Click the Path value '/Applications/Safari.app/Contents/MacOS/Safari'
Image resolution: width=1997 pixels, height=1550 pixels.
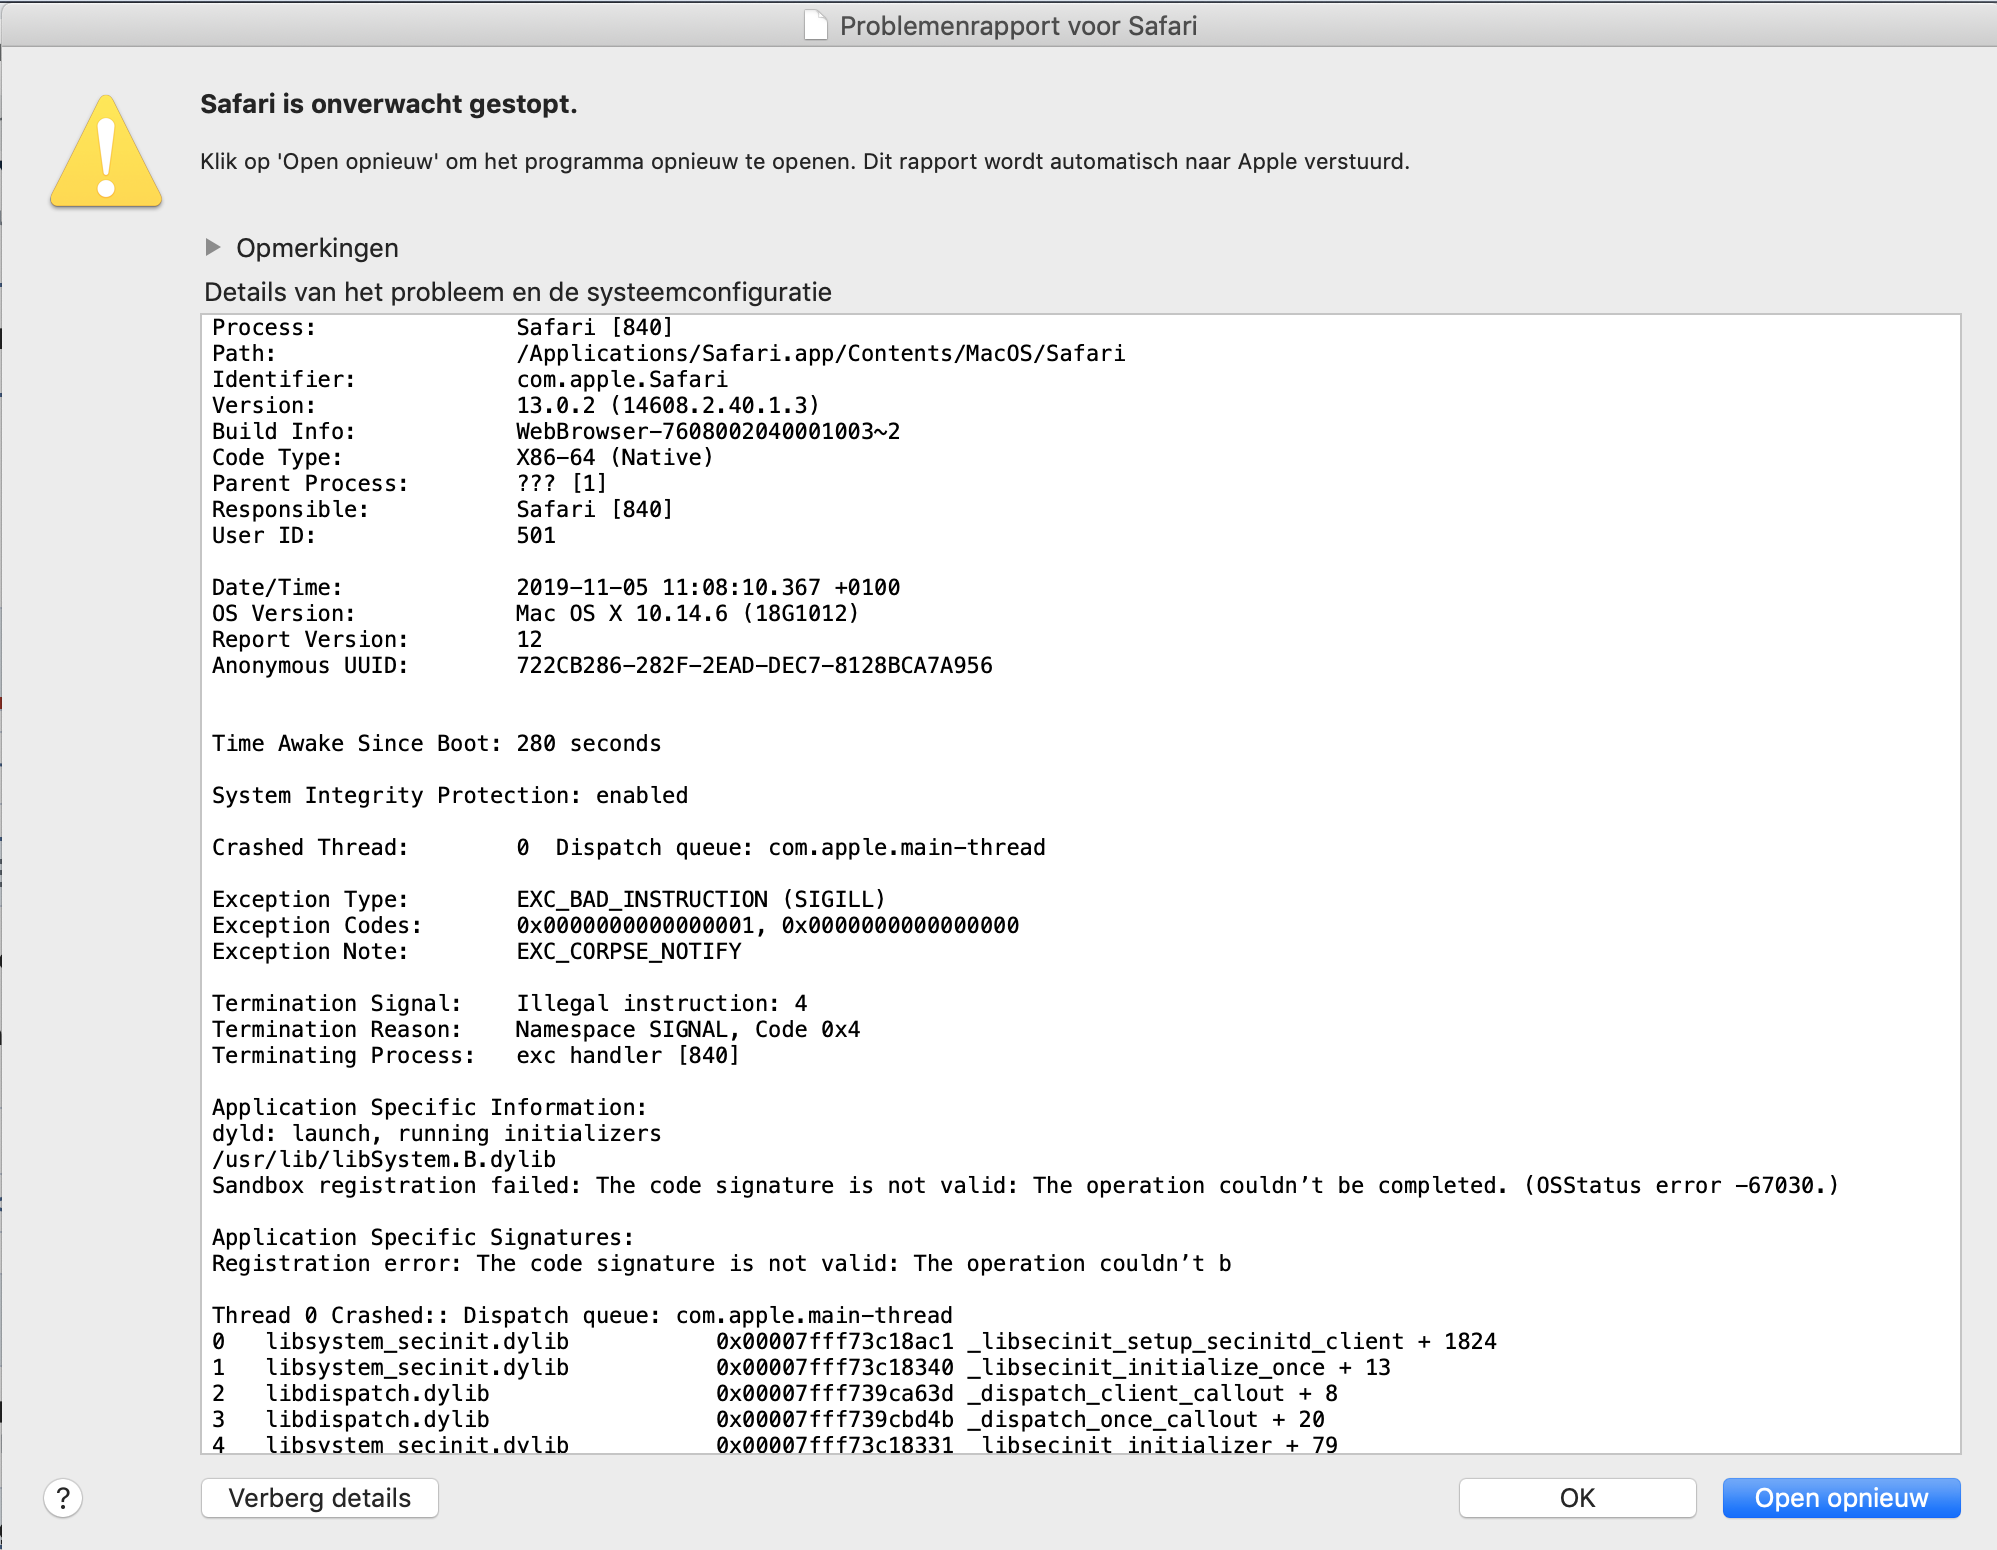coord(820,353)
